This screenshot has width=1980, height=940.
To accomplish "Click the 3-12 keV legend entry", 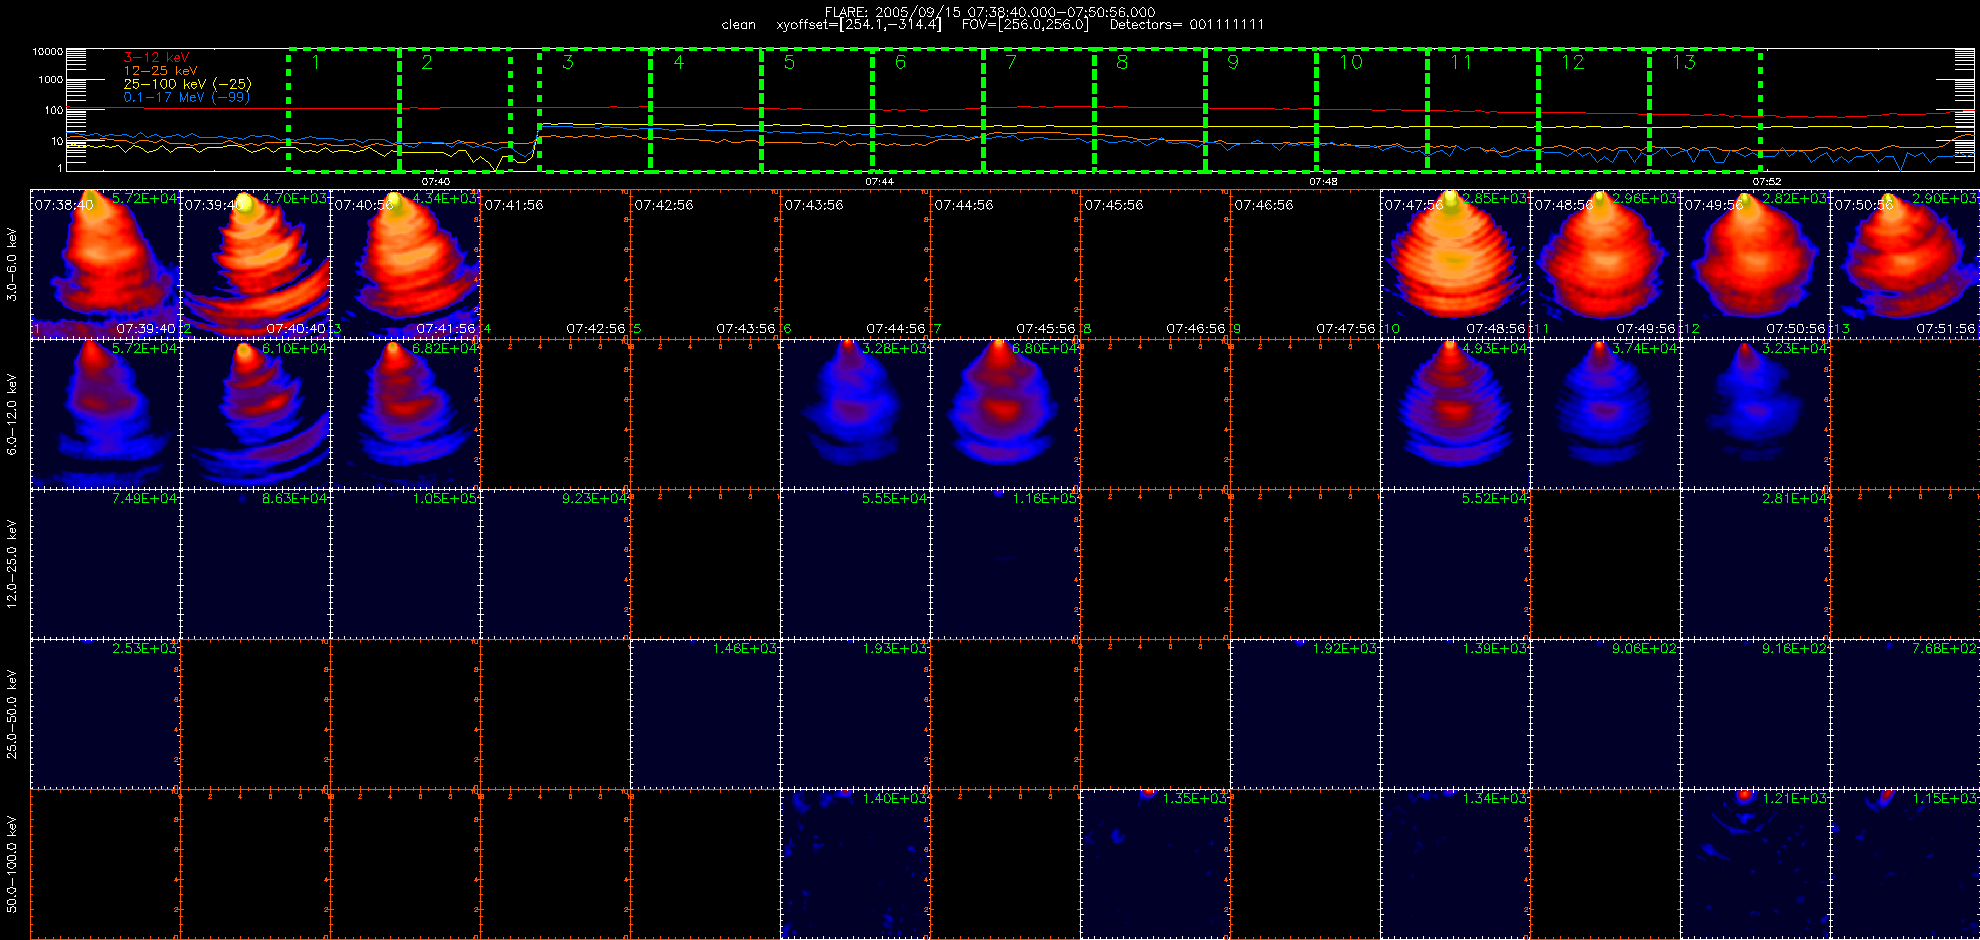I will [156, 58].
